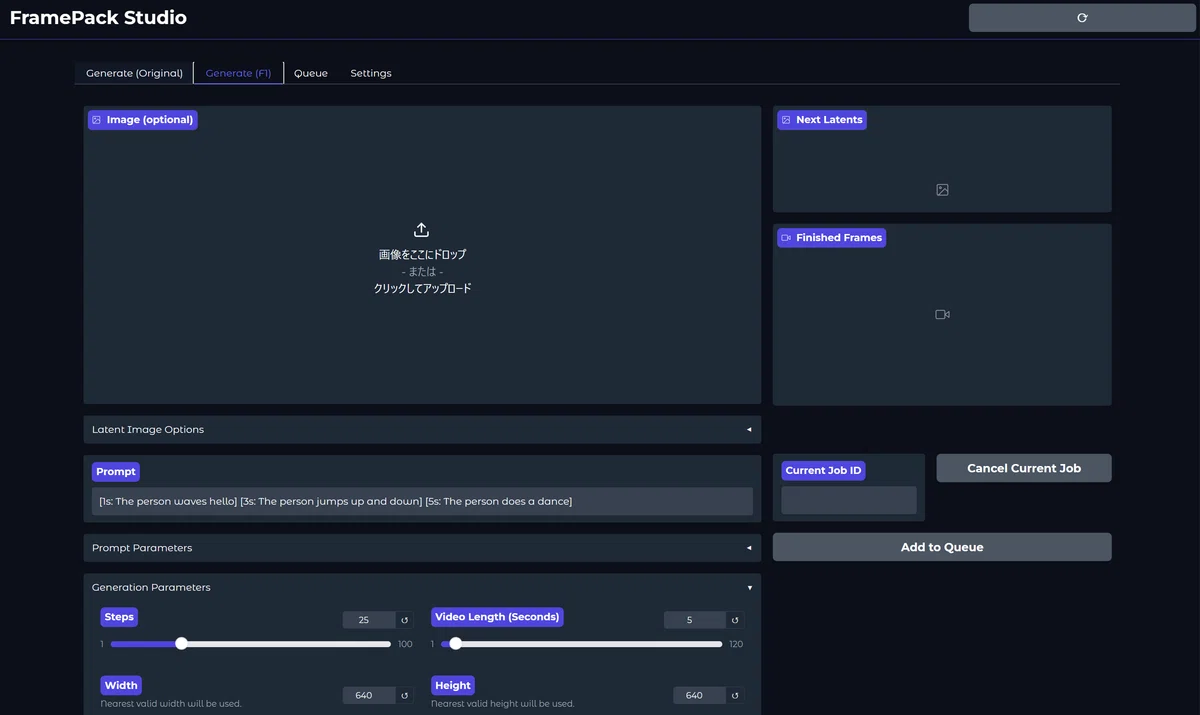This screenshot has width=1200, height=715.
Task: Click the "Nearest valid width will be used." hint
Action: pyautogui.click(x=171, y=704)
